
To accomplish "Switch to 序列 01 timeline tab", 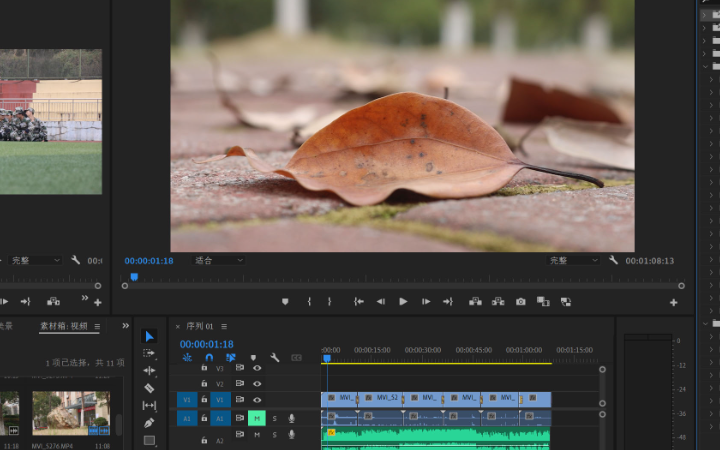I will click(199, 326).
